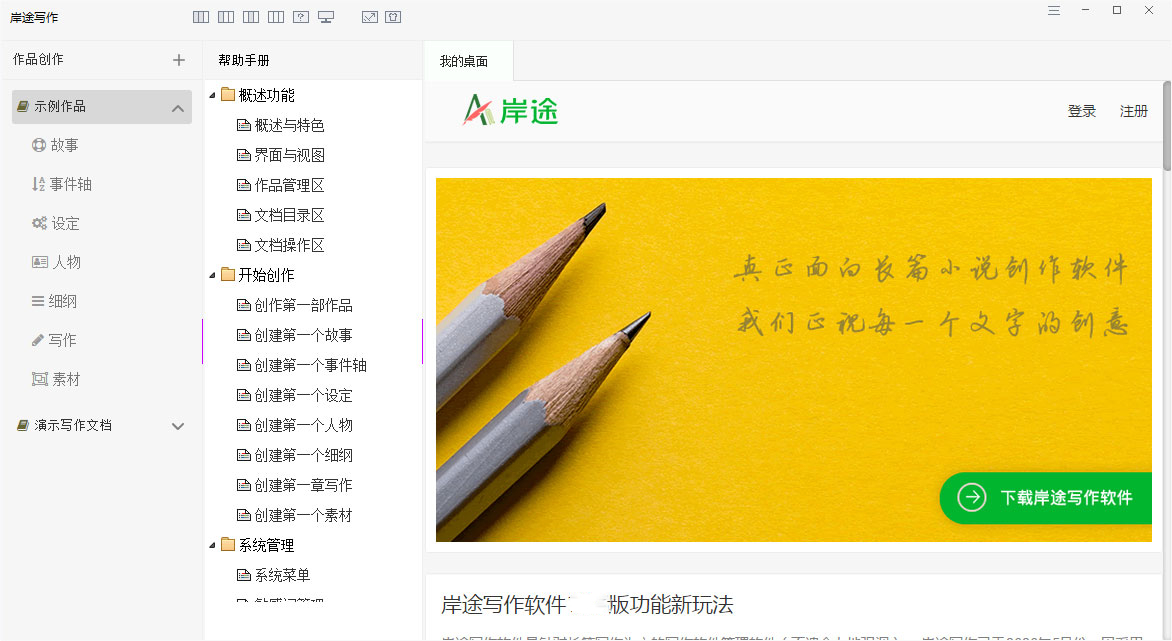Viewport: 1172px width, 641px height.
Task: Open the 人物 characters section
Action: [66, 262]
